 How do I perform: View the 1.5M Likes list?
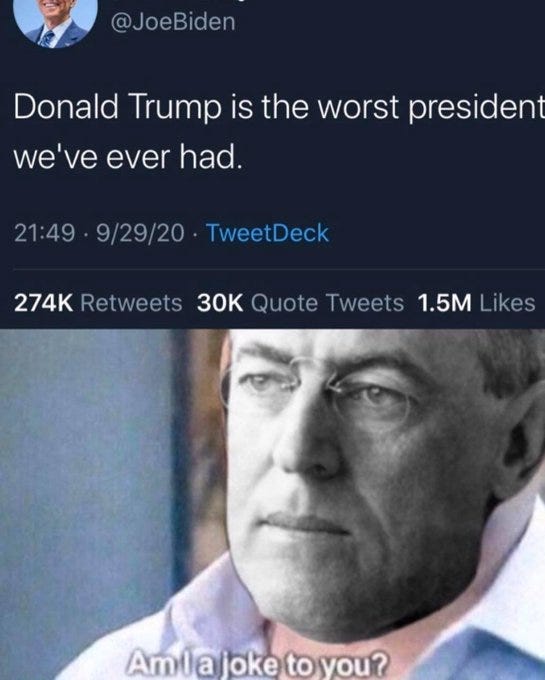(476, 303)
